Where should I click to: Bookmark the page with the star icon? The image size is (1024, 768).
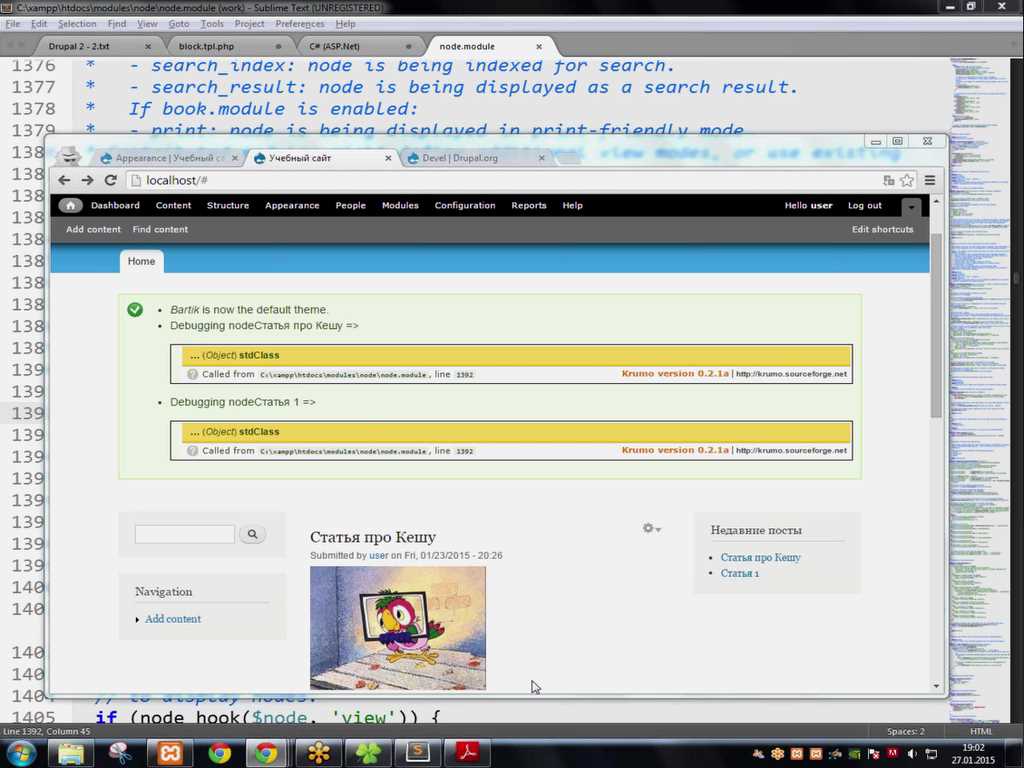[907, 180]
